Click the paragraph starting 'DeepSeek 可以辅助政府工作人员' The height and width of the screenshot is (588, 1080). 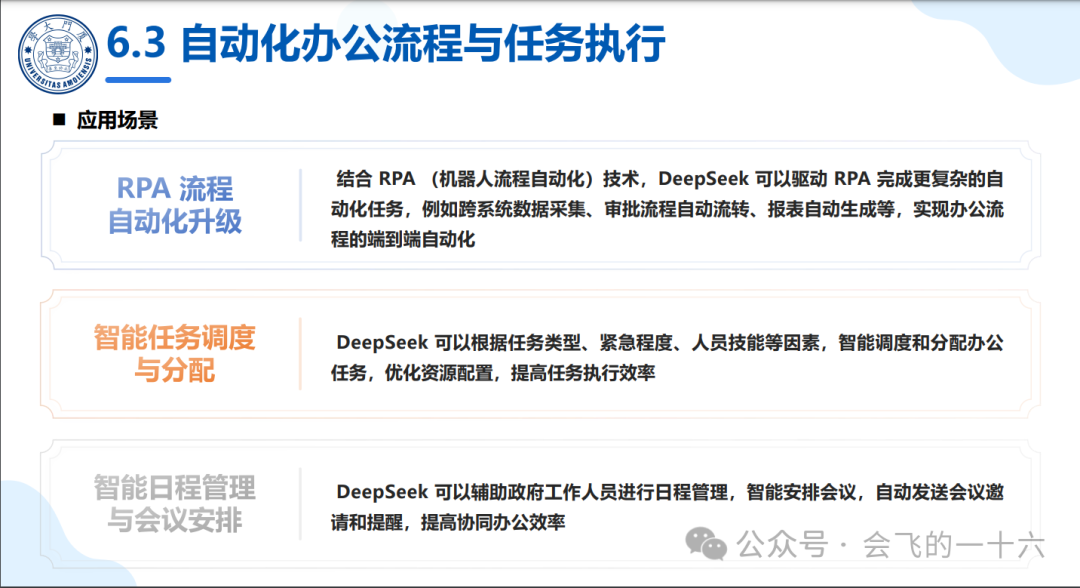tap(667, 507)
